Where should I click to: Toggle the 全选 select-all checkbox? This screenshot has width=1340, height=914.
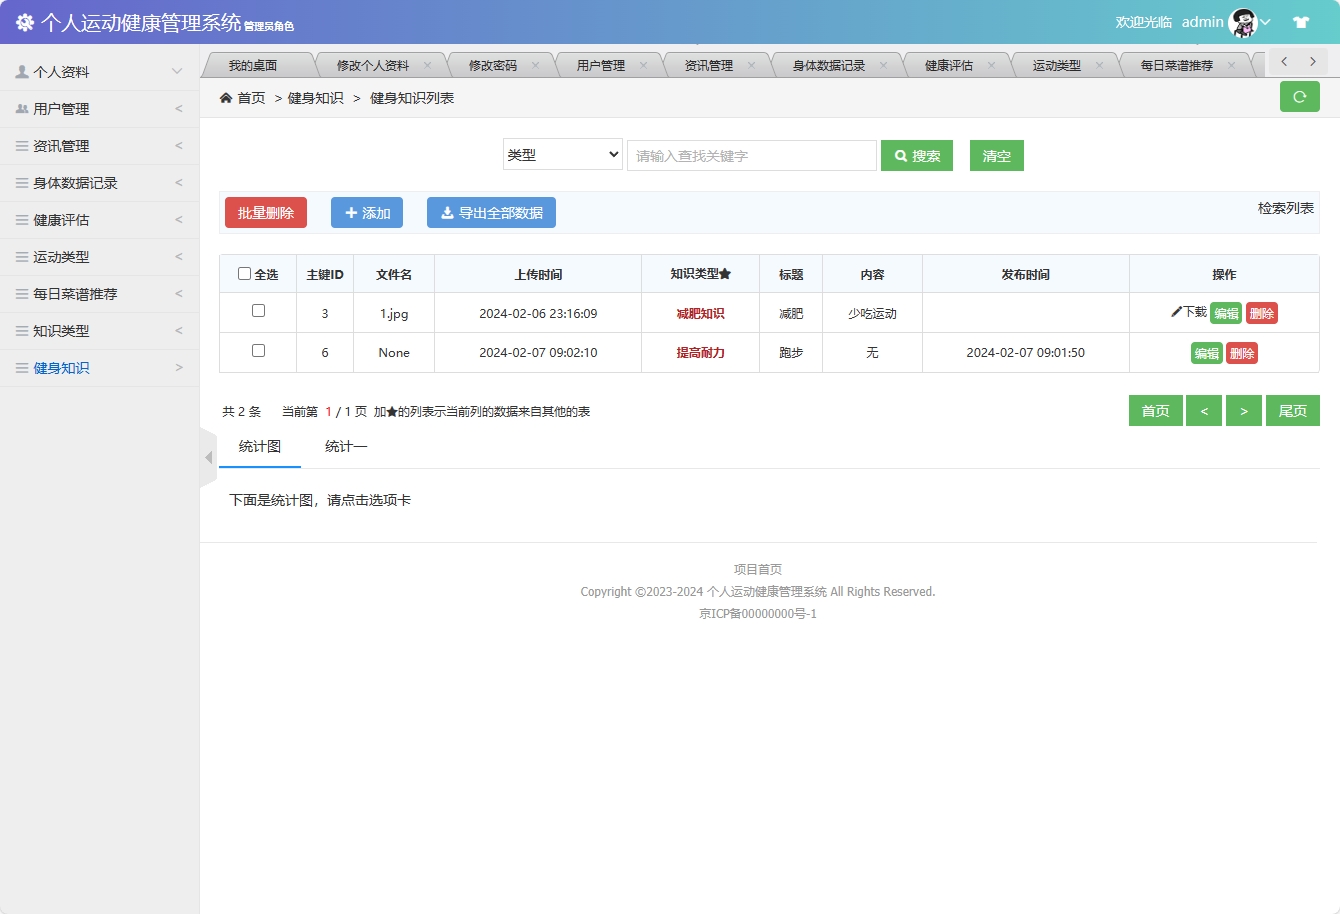[x=244, y=273]
